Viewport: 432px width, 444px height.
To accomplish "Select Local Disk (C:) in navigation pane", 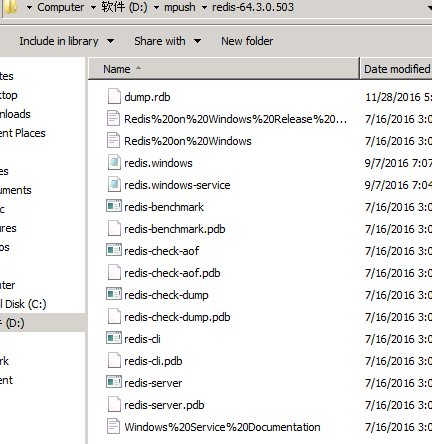I will [x=23, y=304].
